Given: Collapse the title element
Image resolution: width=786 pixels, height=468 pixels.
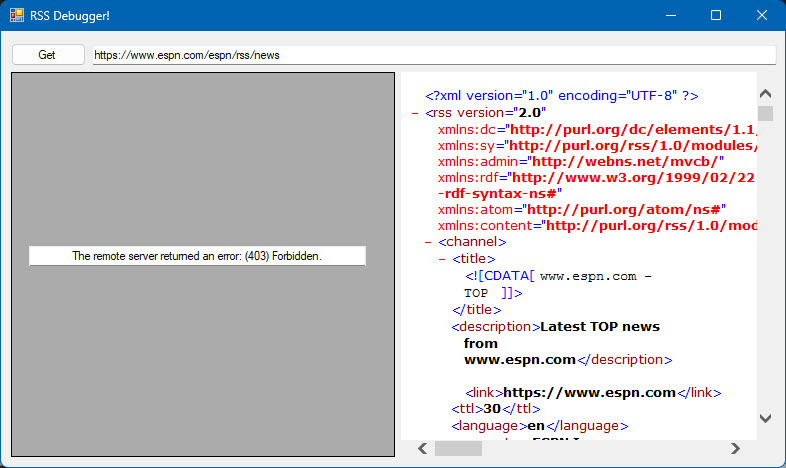Looking at the screenshot, I should click(x=442, y=260).
